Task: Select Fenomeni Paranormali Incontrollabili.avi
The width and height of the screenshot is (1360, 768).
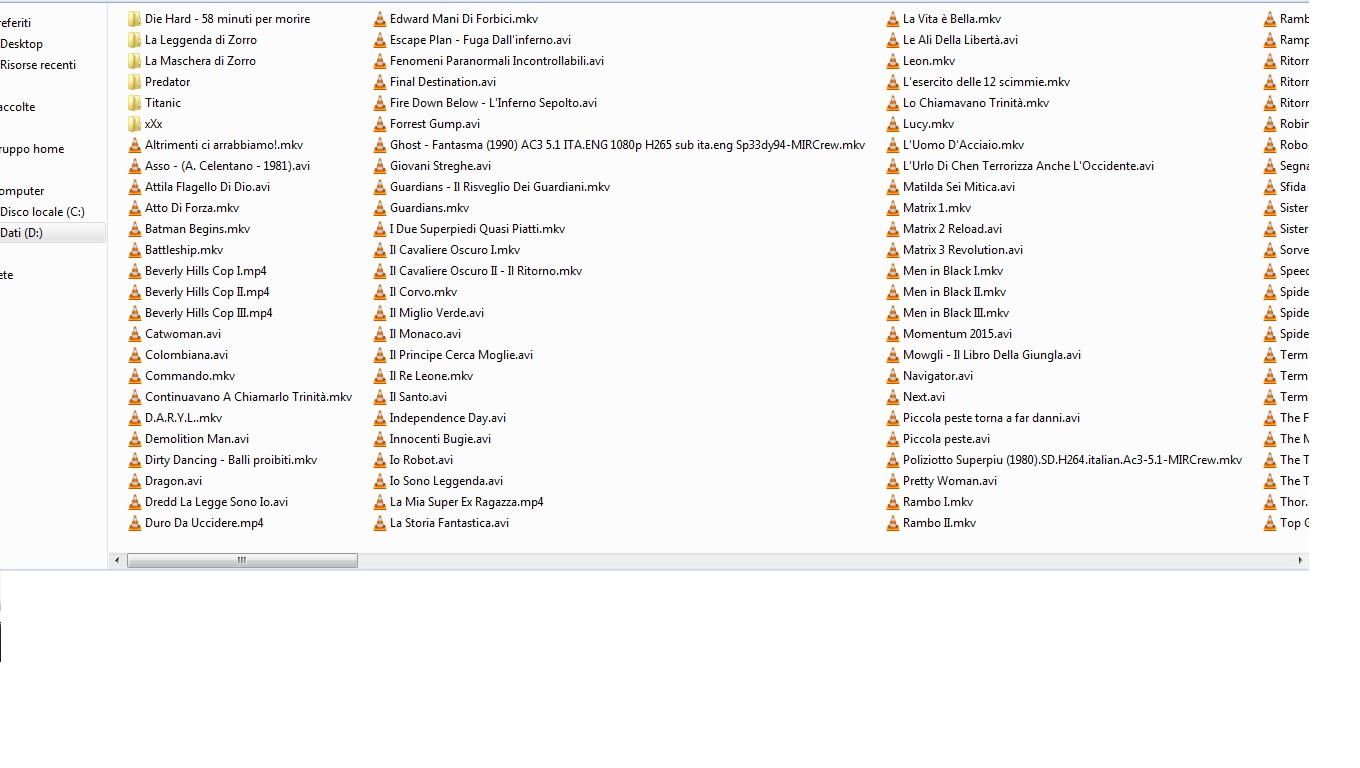Action: click(497, 61)
